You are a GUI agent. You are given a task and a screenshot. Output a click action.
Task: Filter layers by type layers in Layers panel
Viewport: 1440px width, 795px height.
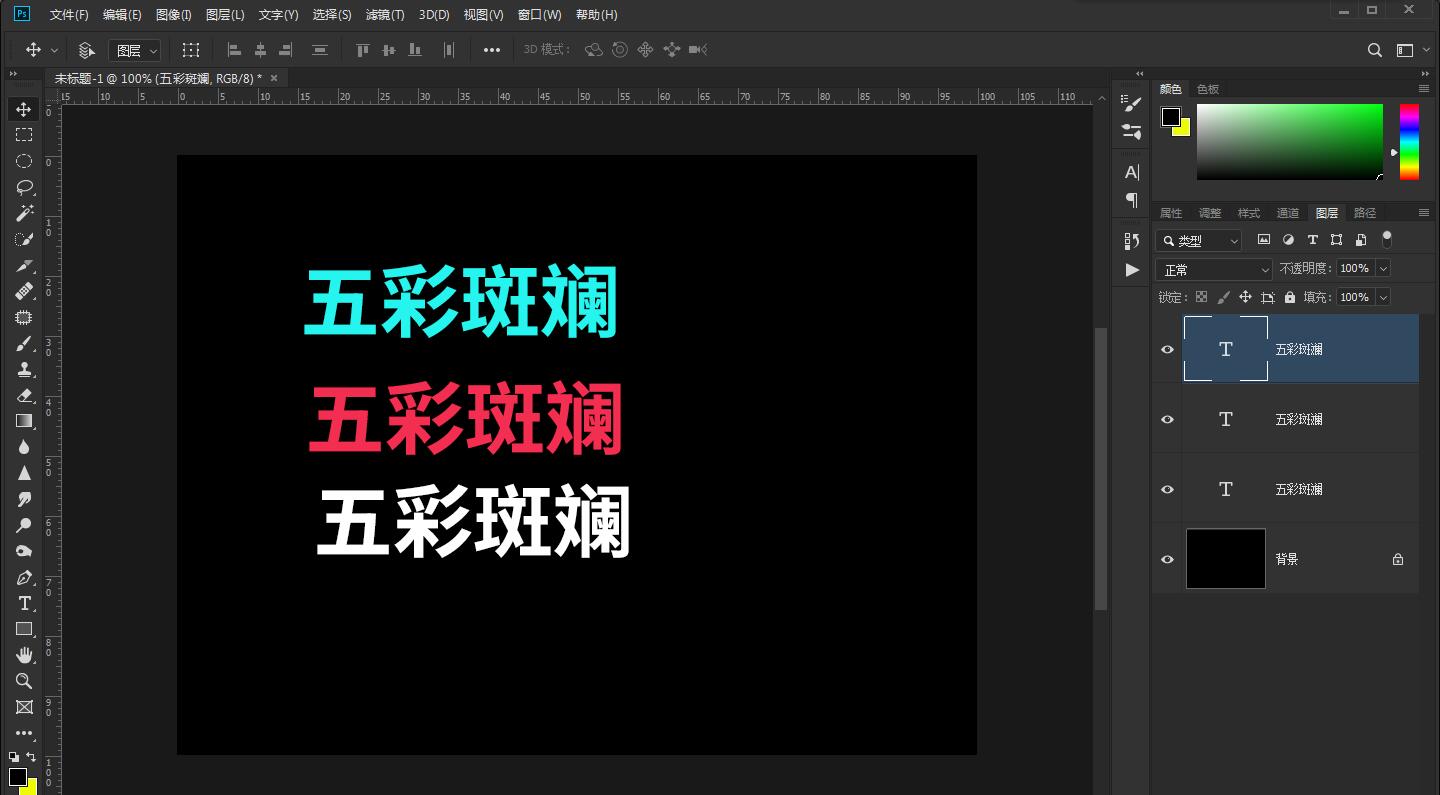click(1313, 240)
